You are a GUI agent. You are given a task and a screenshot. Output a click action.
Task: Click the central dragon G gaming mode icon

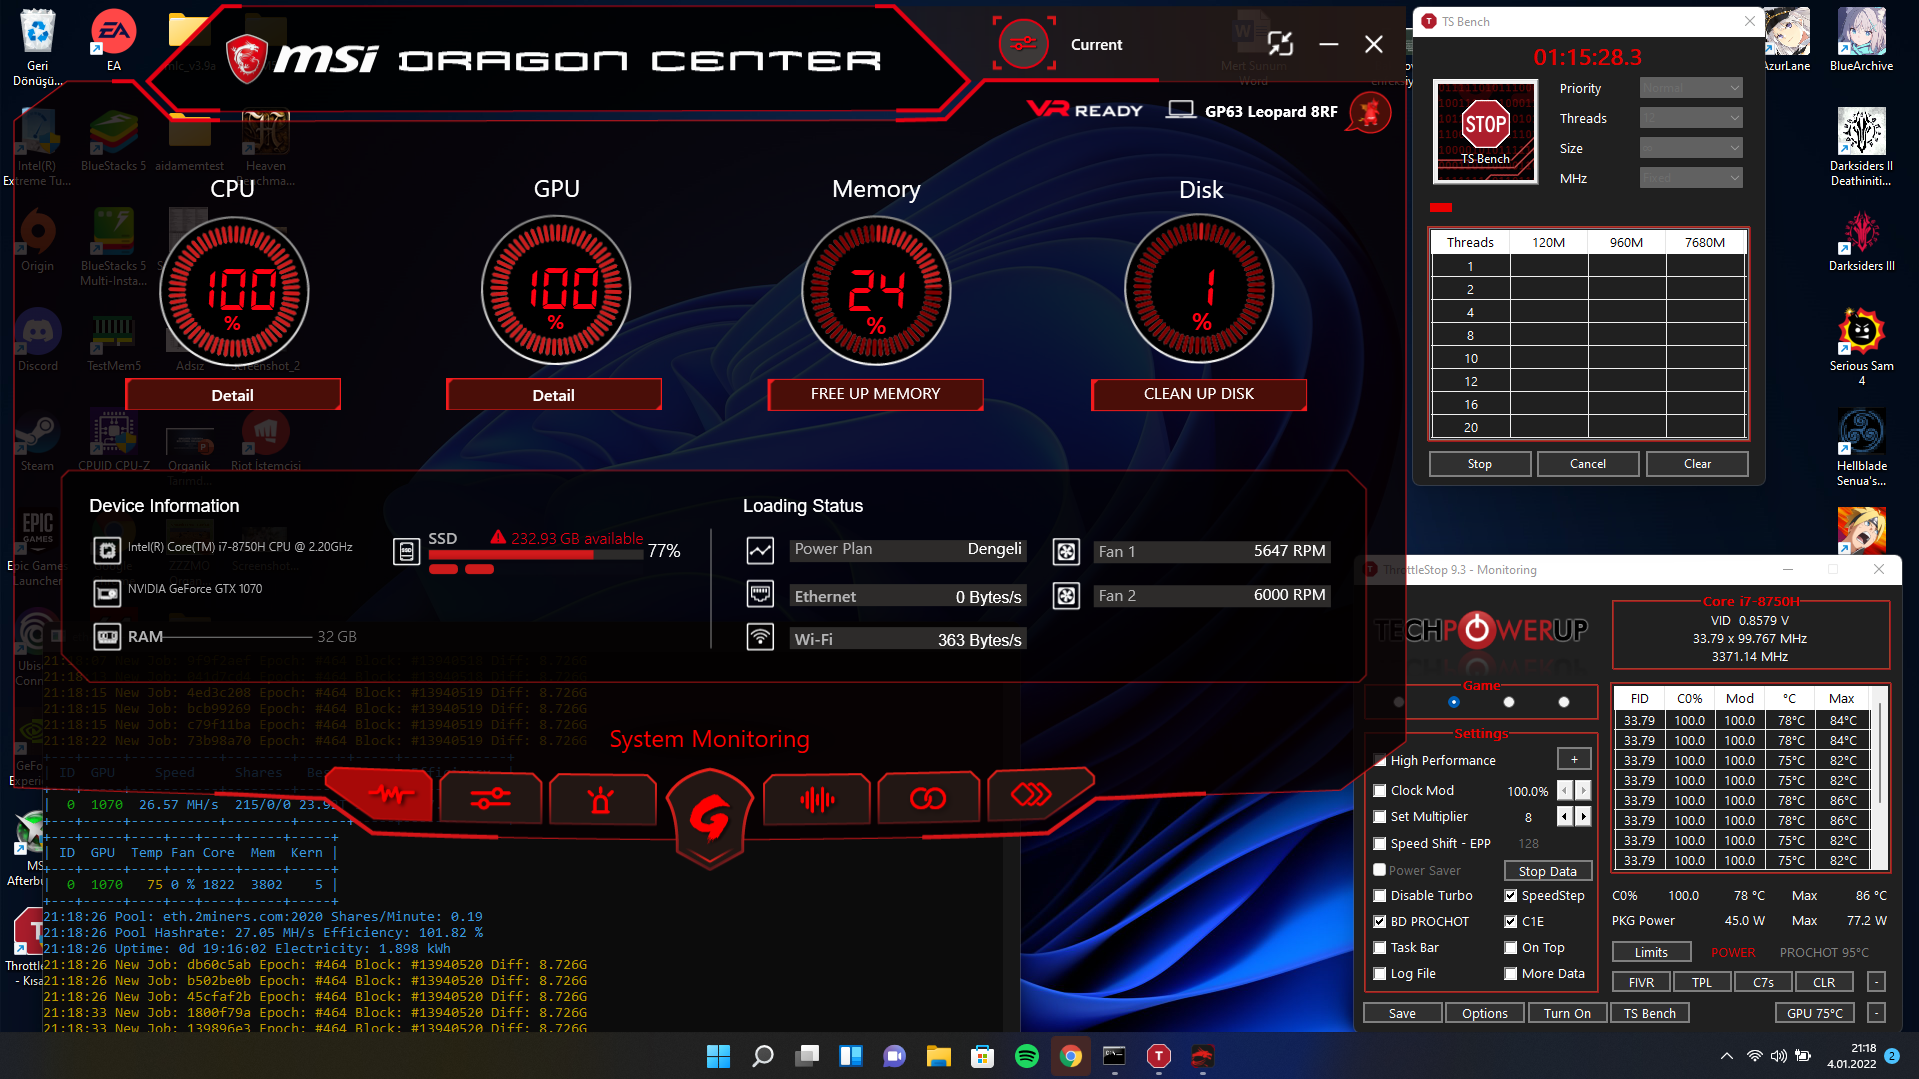[709, 817]
